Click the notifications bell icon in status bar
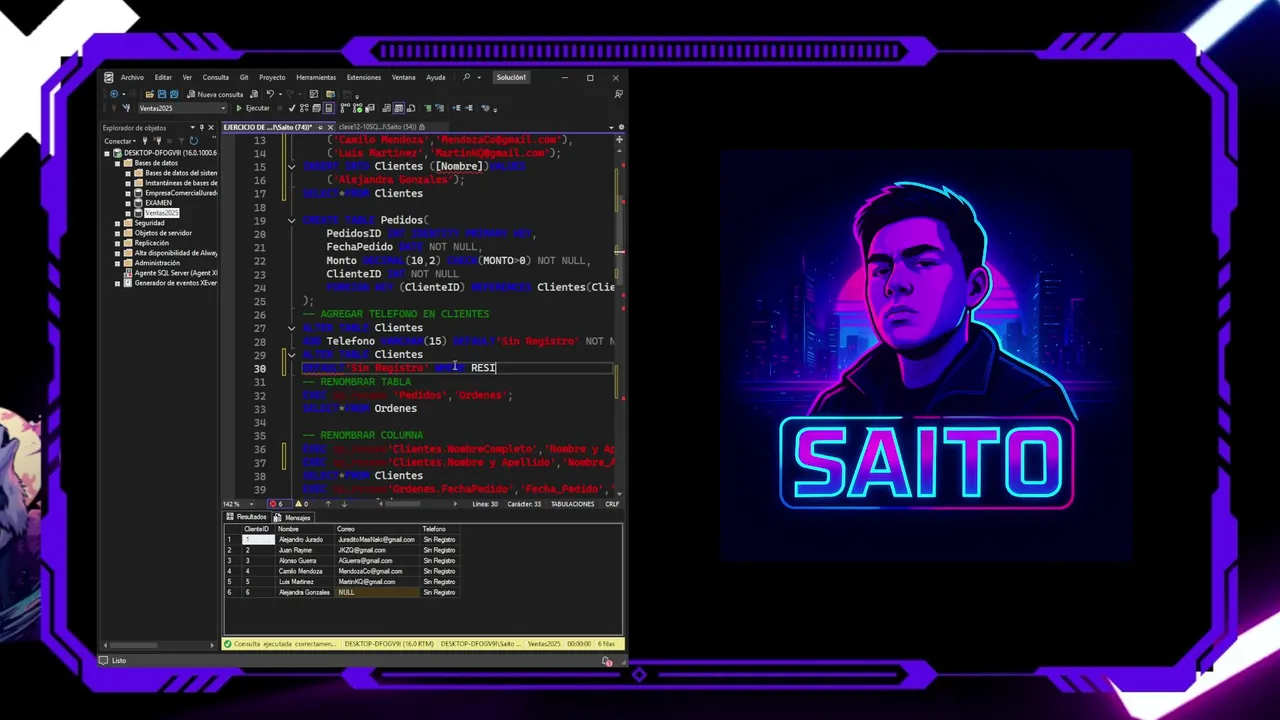Image resolution: width=1280 pixels, height=720 pixels. coord(607,661)
